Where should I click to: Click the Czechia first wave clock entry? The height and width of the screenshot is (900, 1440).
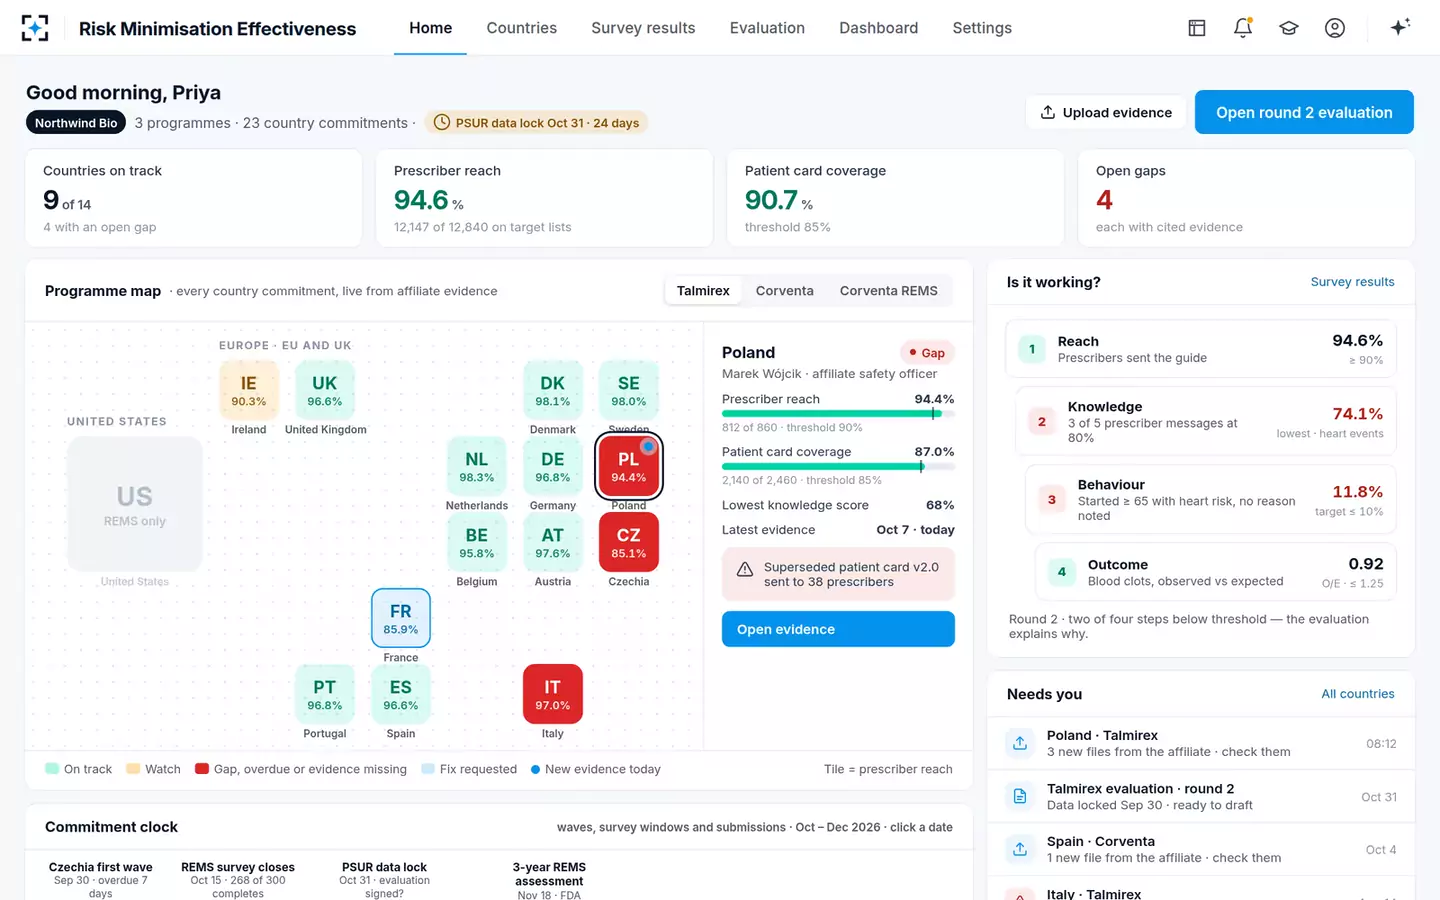(x=101, y=880)
